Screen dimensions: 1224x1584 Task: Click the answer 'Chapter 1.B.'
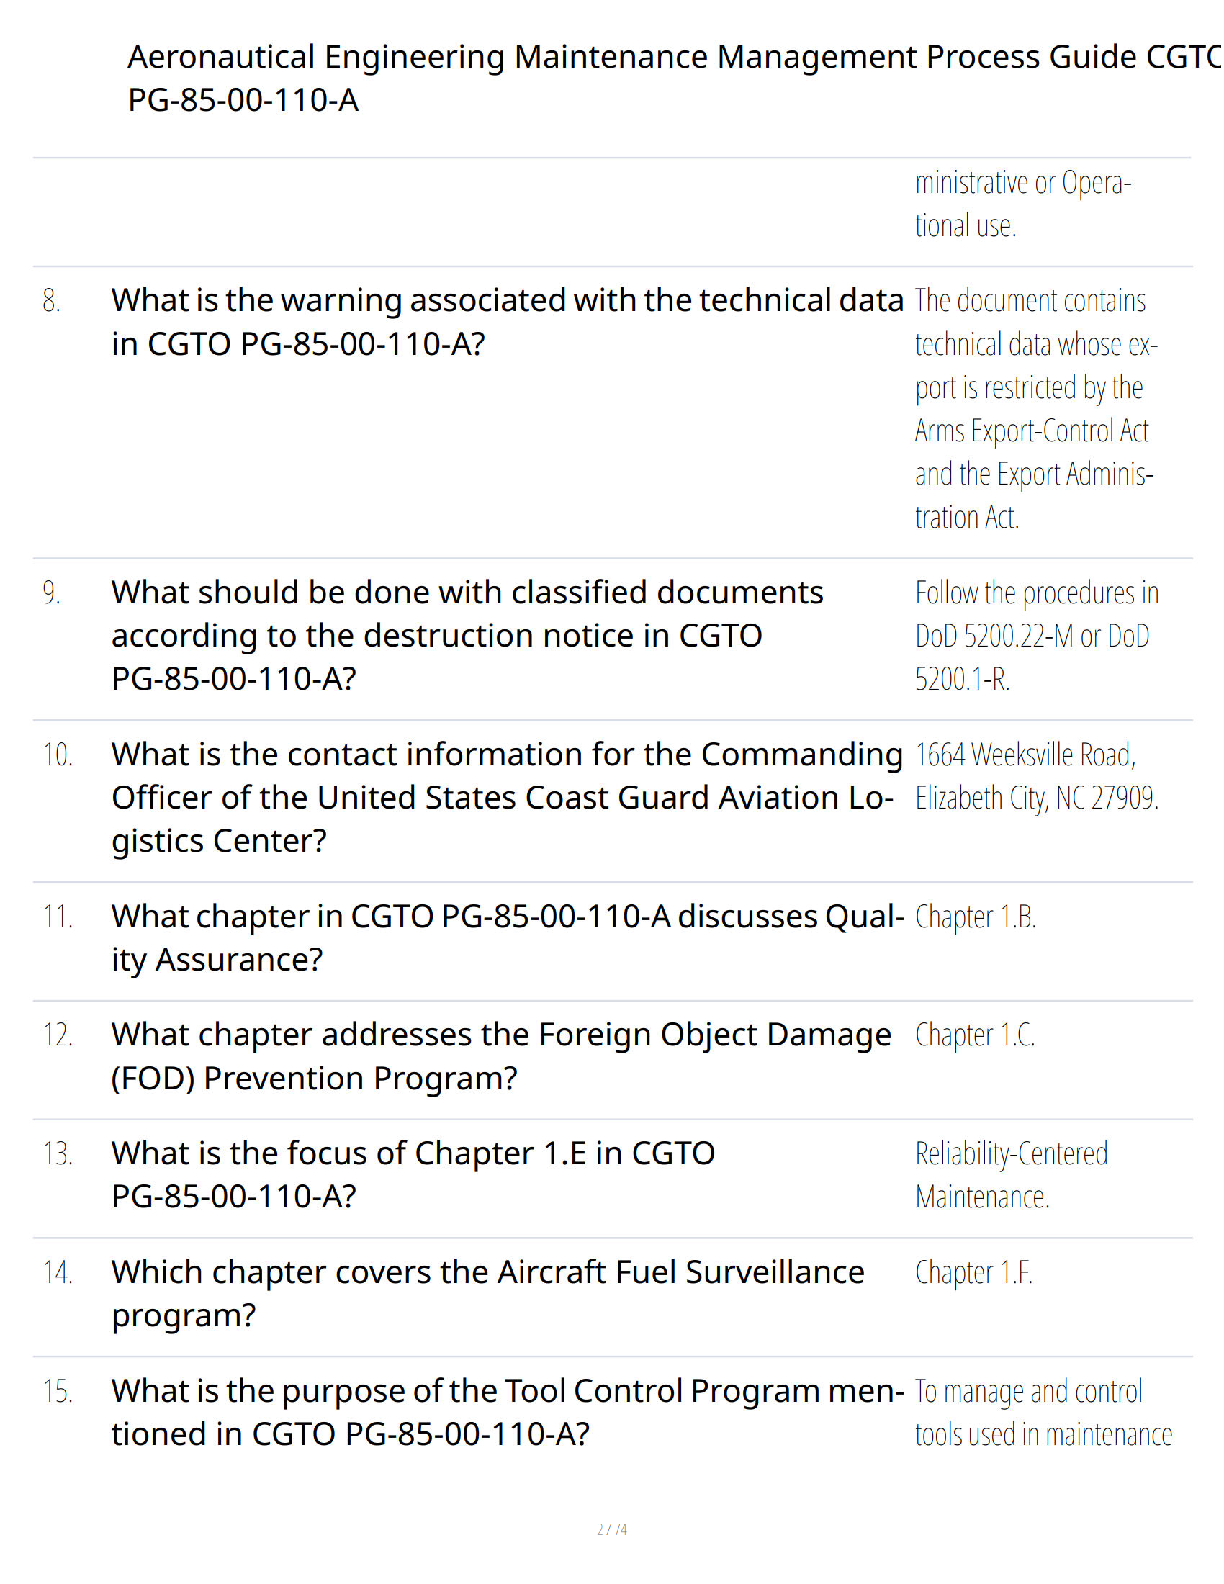coord(975,917)
